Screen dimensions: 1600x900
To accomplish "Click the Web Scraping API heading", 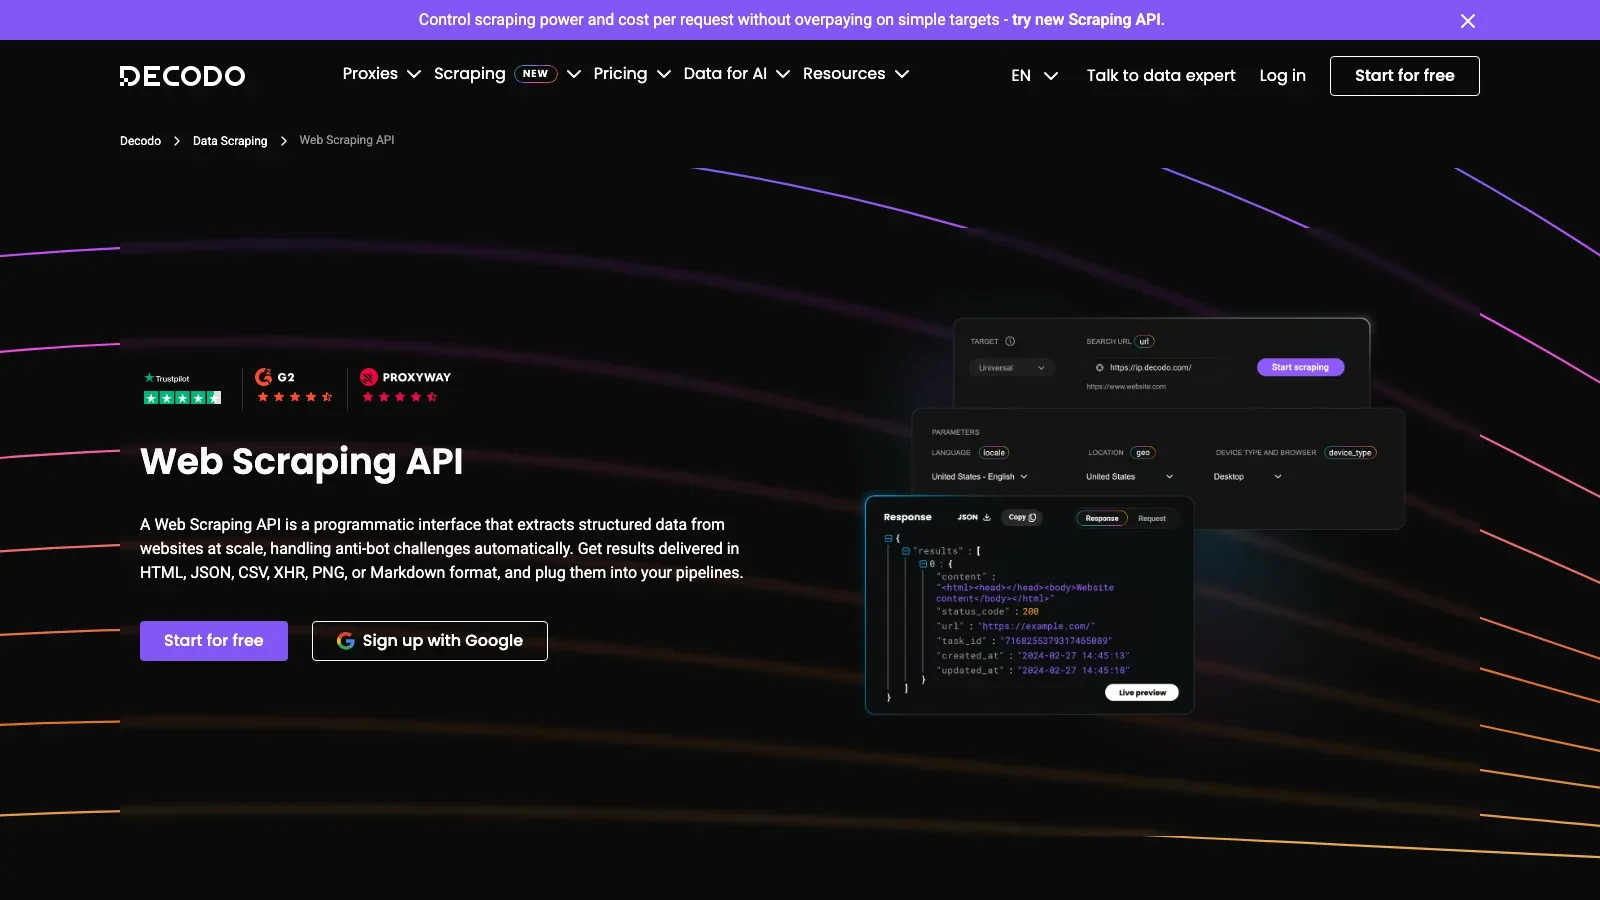I will 302,462.
